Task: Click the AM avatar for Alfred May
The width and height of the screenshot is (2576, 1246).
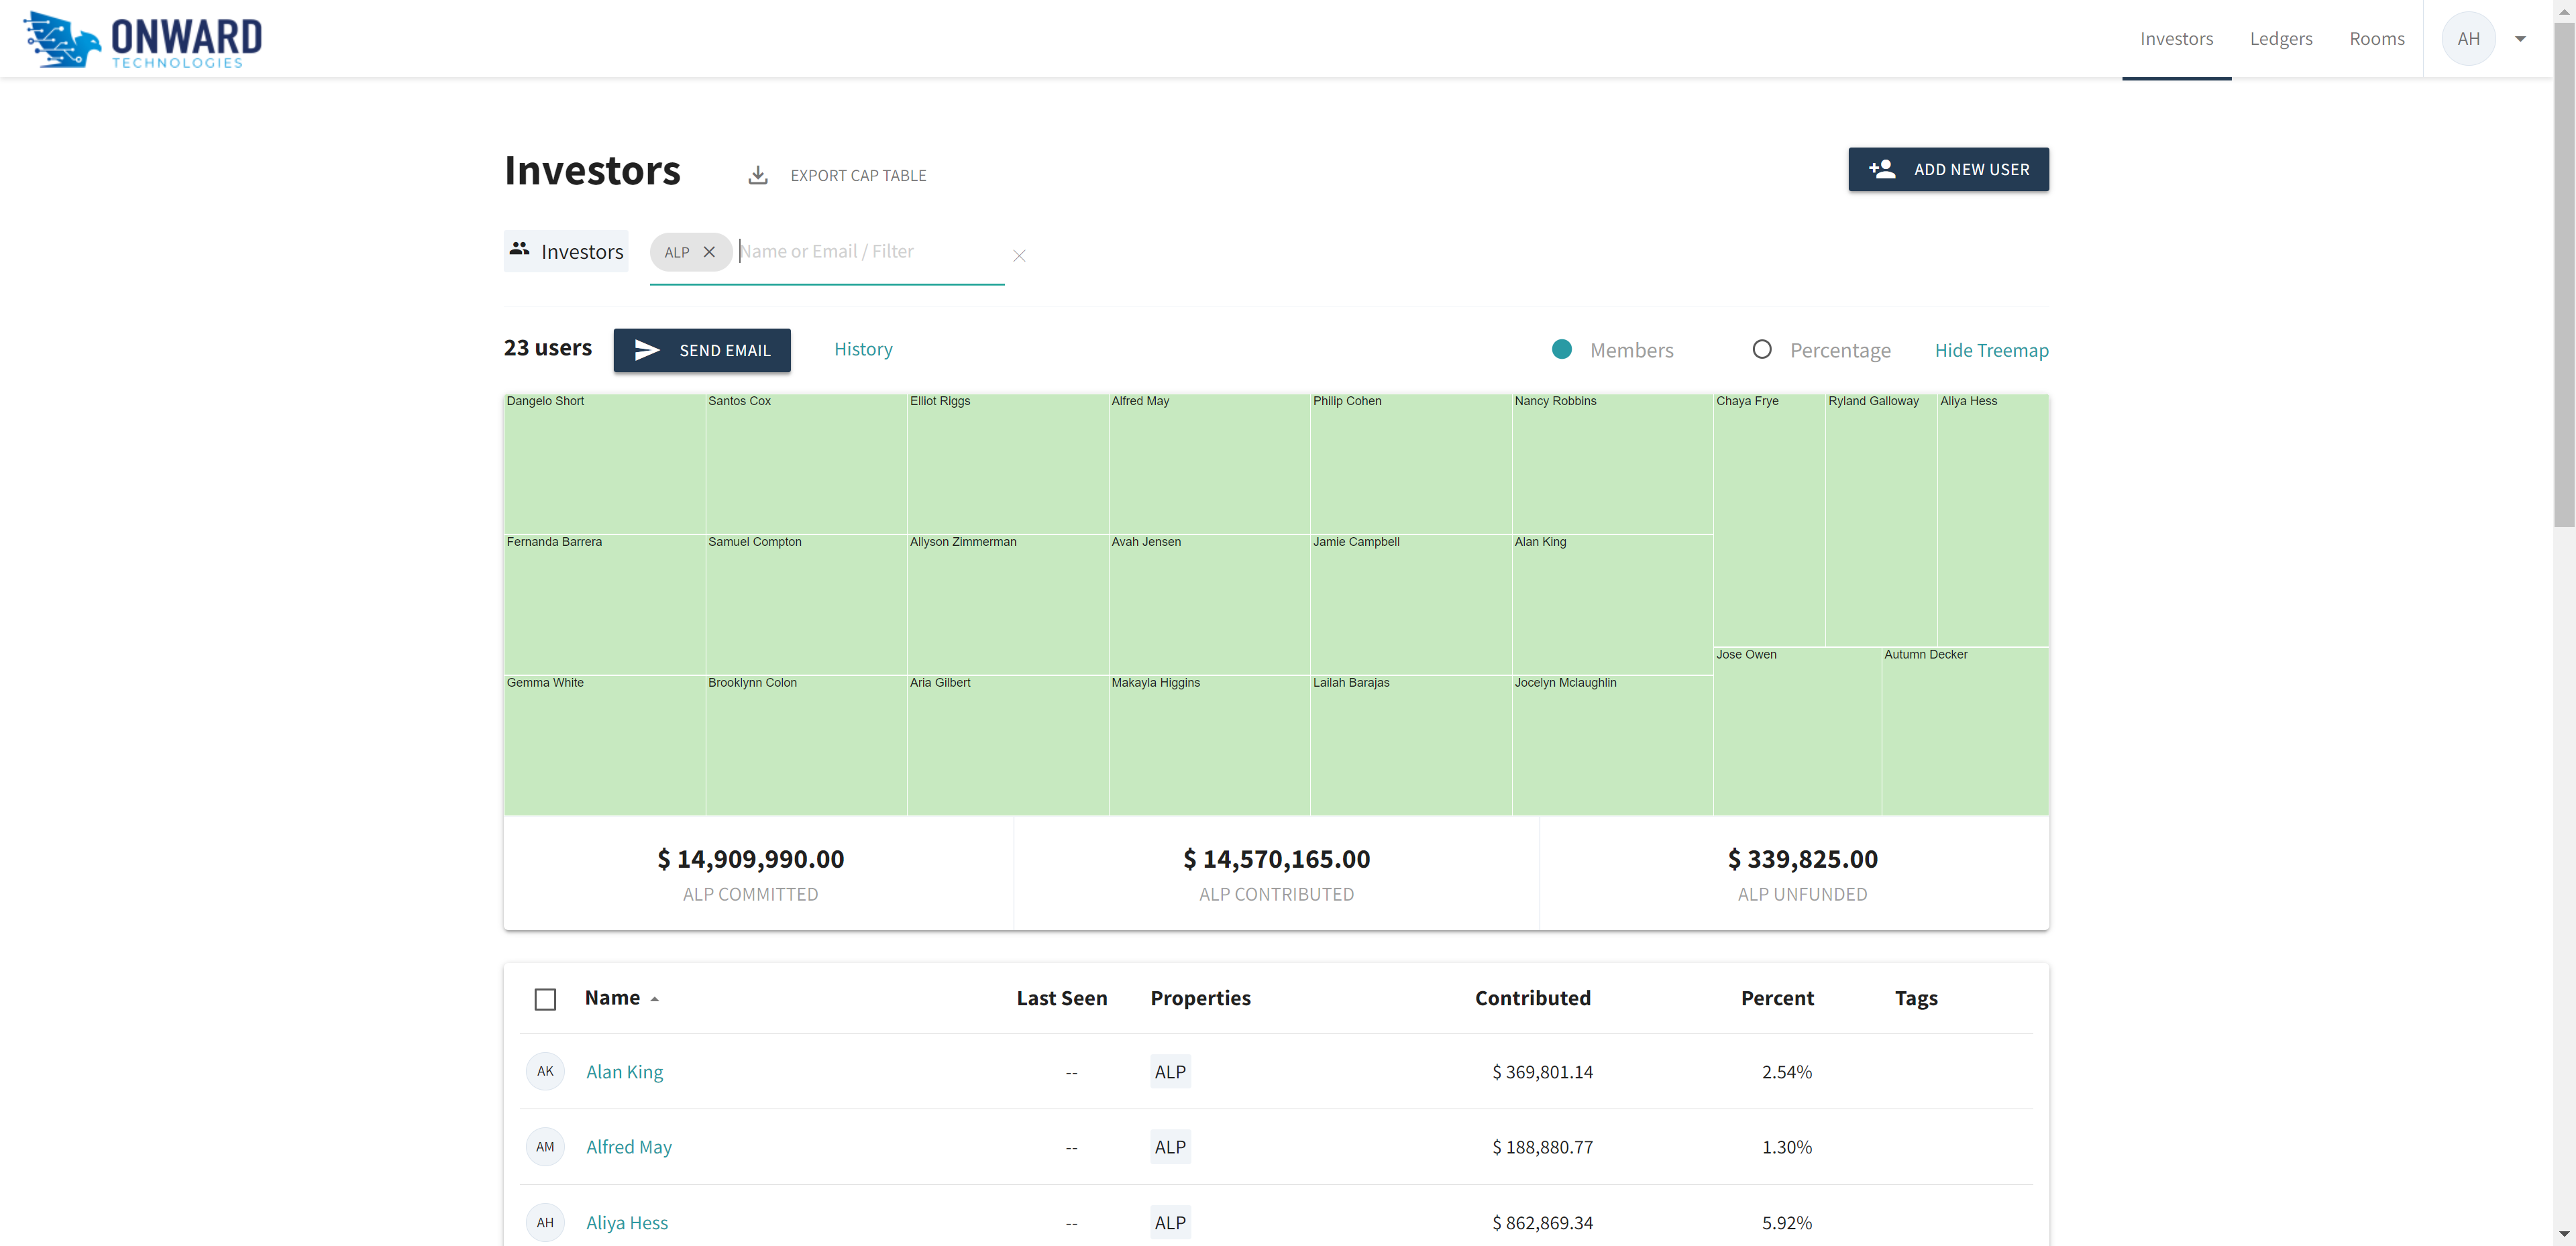Action: tap(545, 1147)
